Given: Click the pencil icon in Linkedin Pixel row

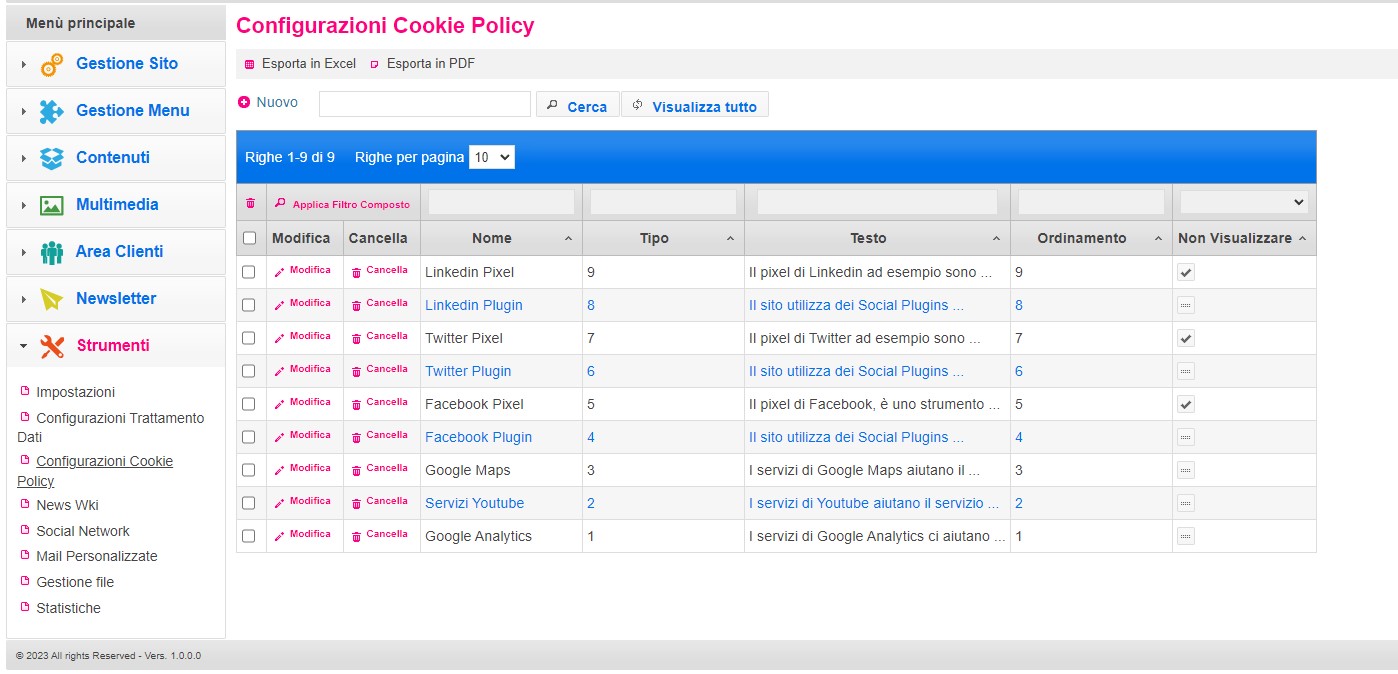Looking at the screenshot, I should coord(280,271).
